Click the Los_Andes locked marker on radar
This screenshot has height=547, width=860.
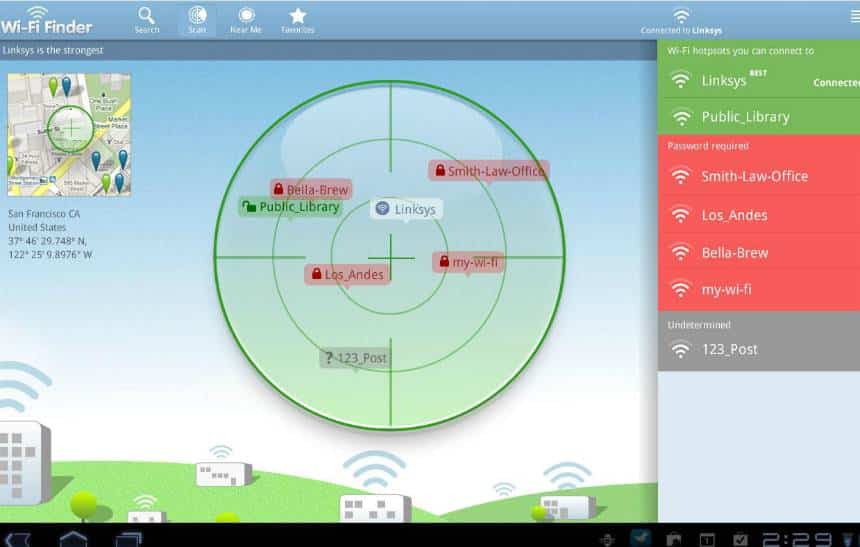tap(347, 274)
